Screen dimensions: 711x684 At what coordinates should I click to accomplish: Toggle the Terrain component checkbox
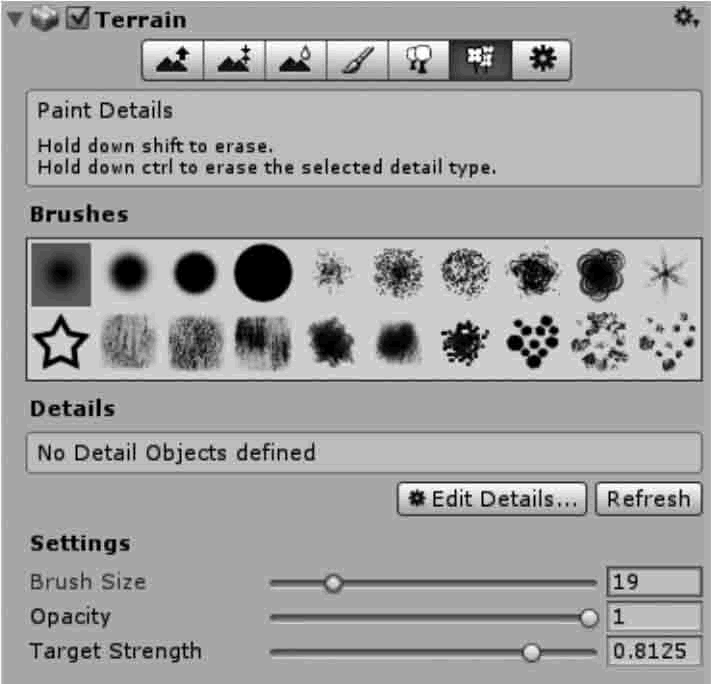(78, 19)
